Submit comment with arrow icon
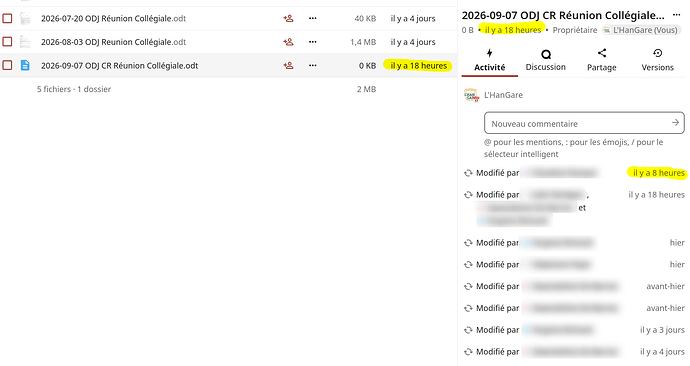 (675, 123)
